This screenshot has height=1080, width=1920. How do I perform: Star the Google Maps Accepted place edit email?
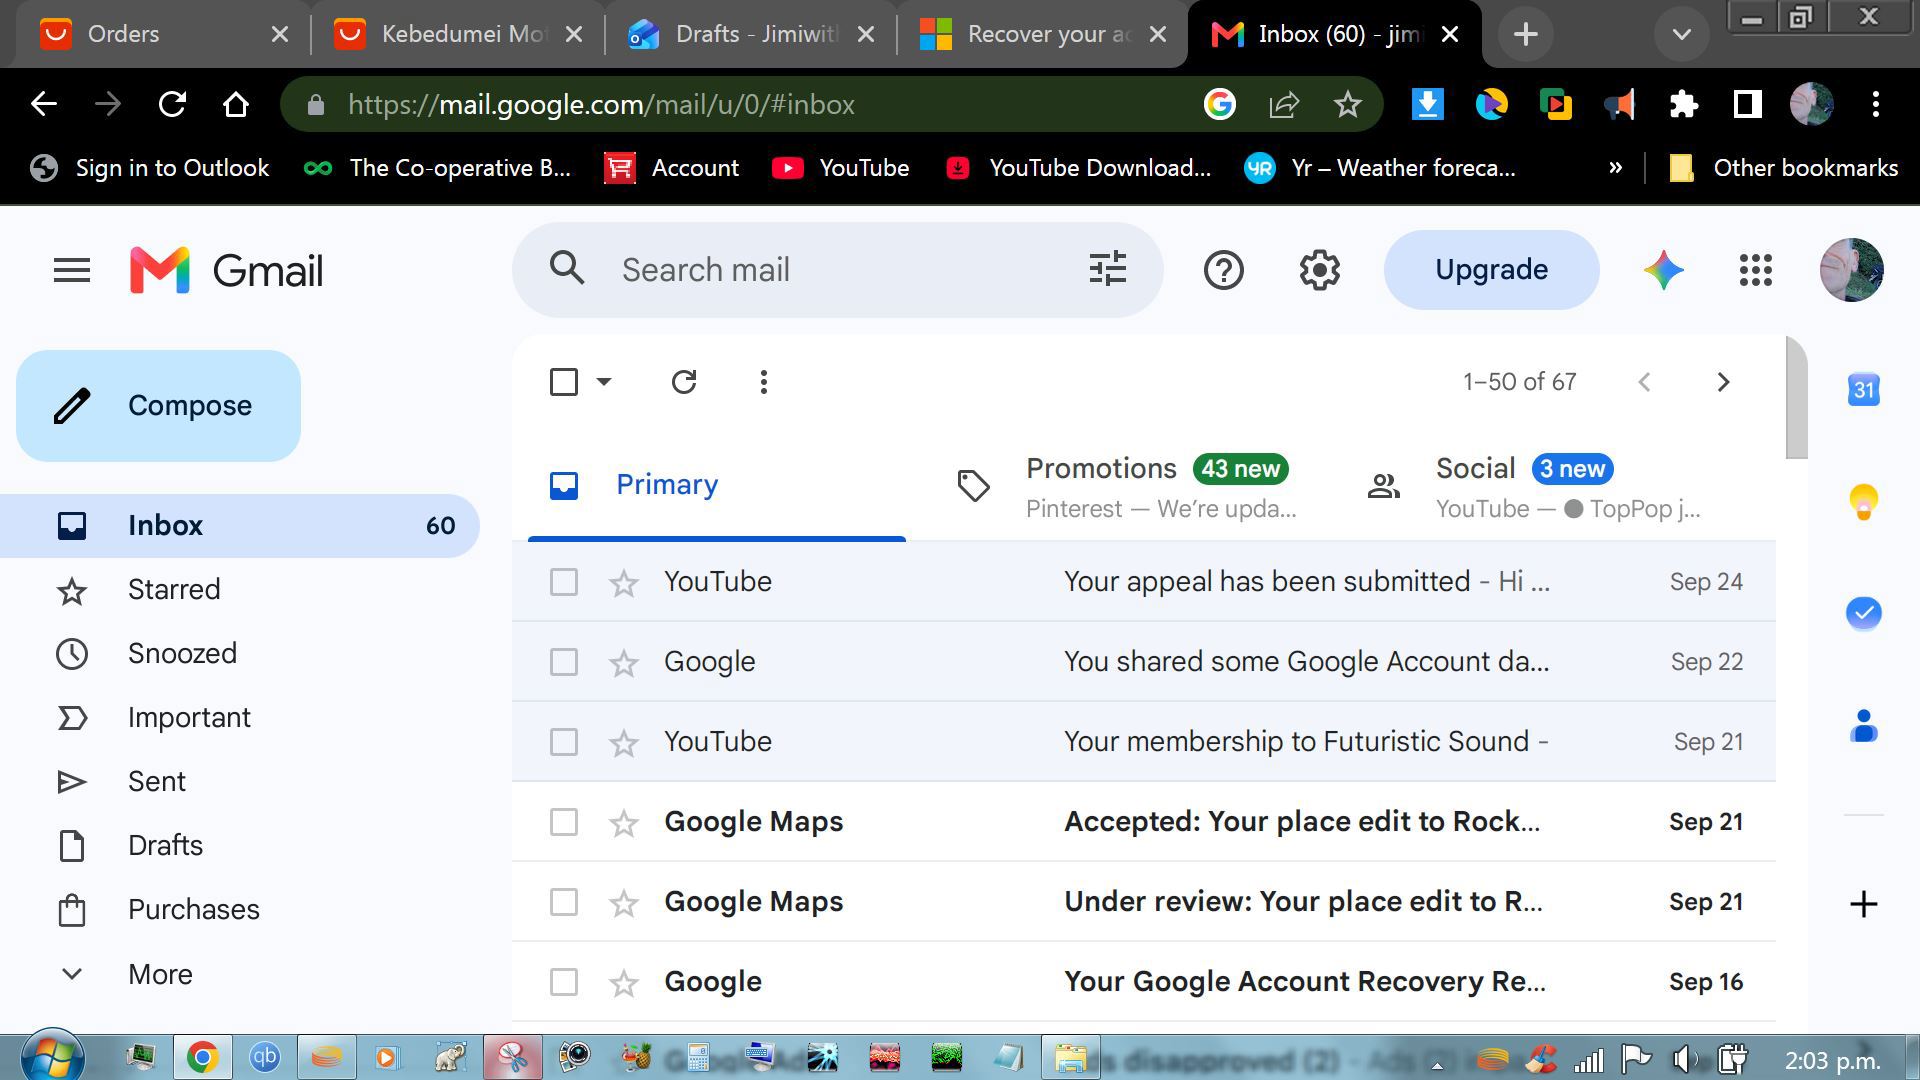click(623, 822)
